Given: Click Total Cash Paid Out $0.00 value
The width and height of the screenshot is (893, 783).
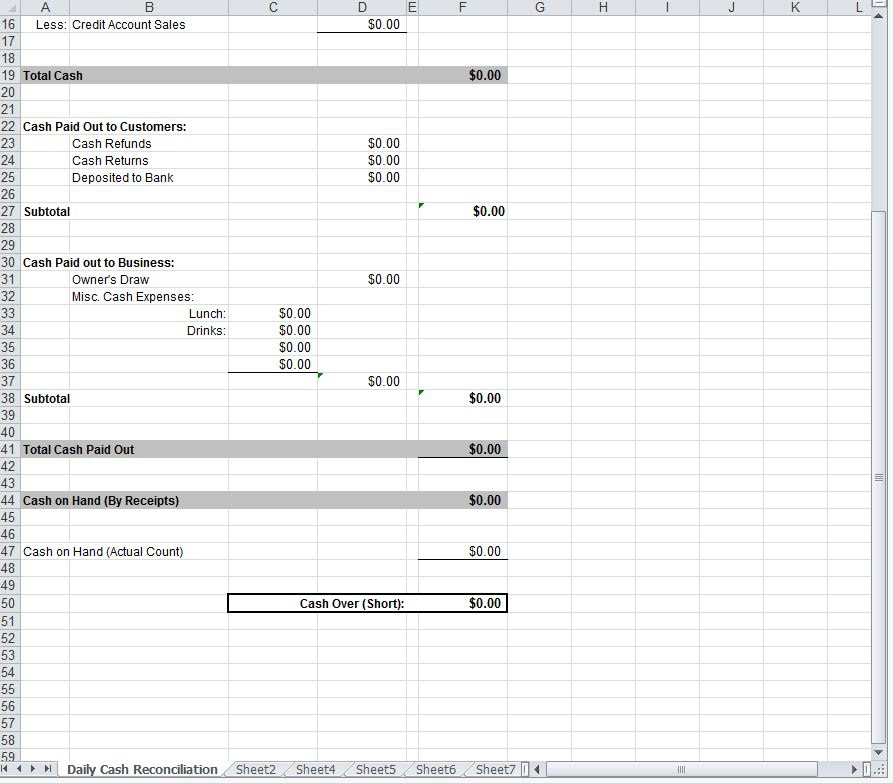Looking at the screenshot, I should pos(485,449).
